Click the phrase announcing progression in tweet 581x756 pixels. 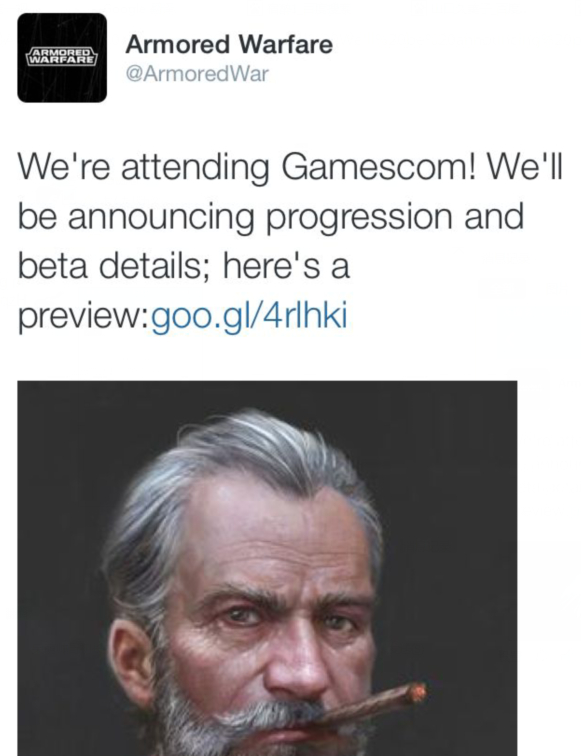[x=260, y=218]
